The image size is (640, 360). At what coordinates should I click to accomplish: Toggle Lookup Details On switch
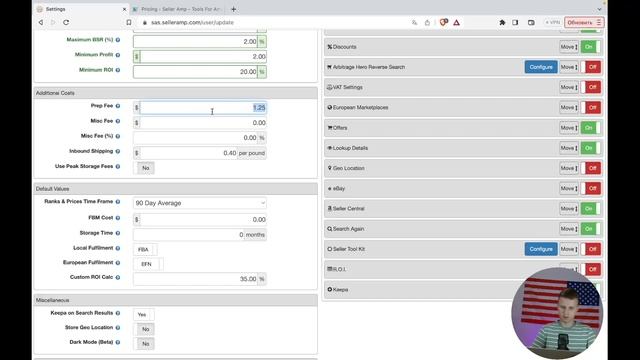pyautogui.click(x=591, y=148)
